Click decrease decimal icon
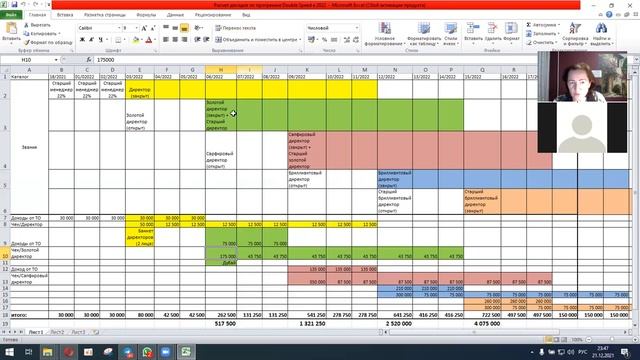This screenshot has height=360, width=640. point(356,40)
